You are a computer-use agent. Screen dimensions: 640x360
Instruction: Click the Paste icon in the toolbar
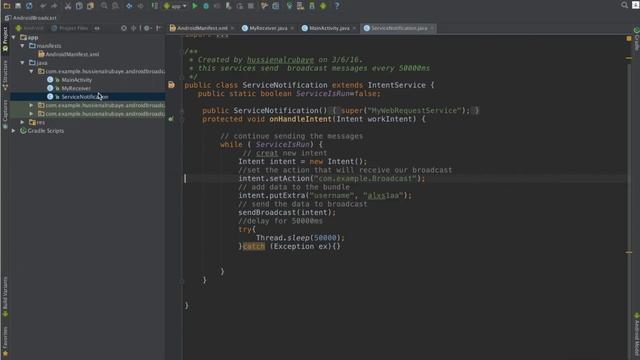point(90,6)
